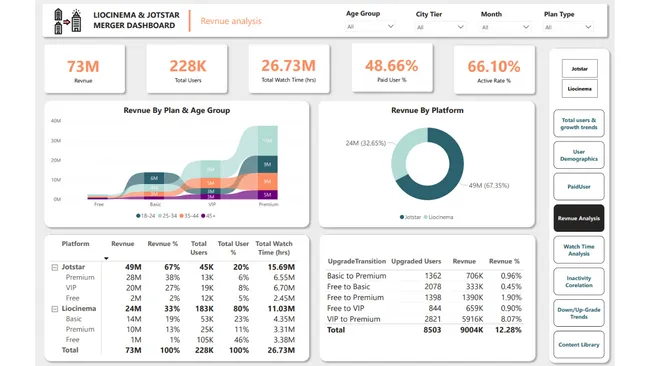Sort by Revnue % column in platform table

[x=162, y=244]
